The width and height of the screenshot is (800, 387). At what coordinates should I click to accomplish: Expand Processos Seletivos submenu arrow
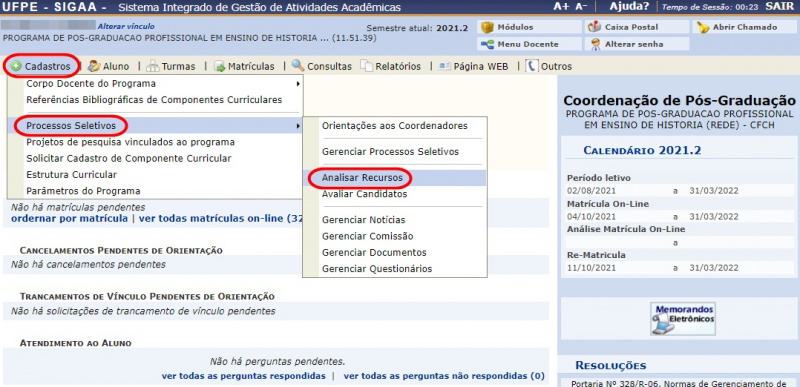(x=298, y=125)
